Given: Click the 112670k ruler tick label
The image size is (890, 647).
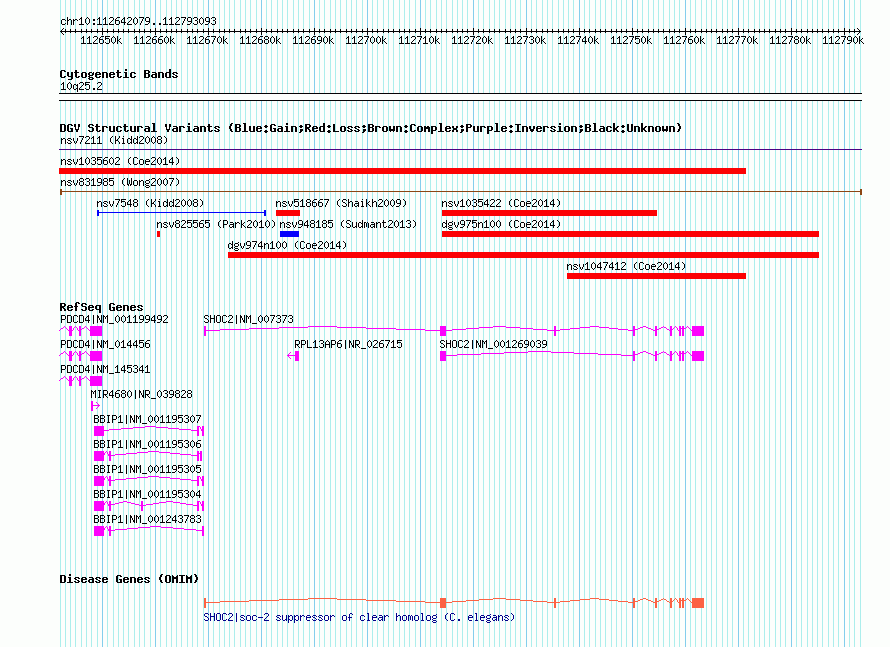Looking at the screenshot, I should [x=207, y=40].
